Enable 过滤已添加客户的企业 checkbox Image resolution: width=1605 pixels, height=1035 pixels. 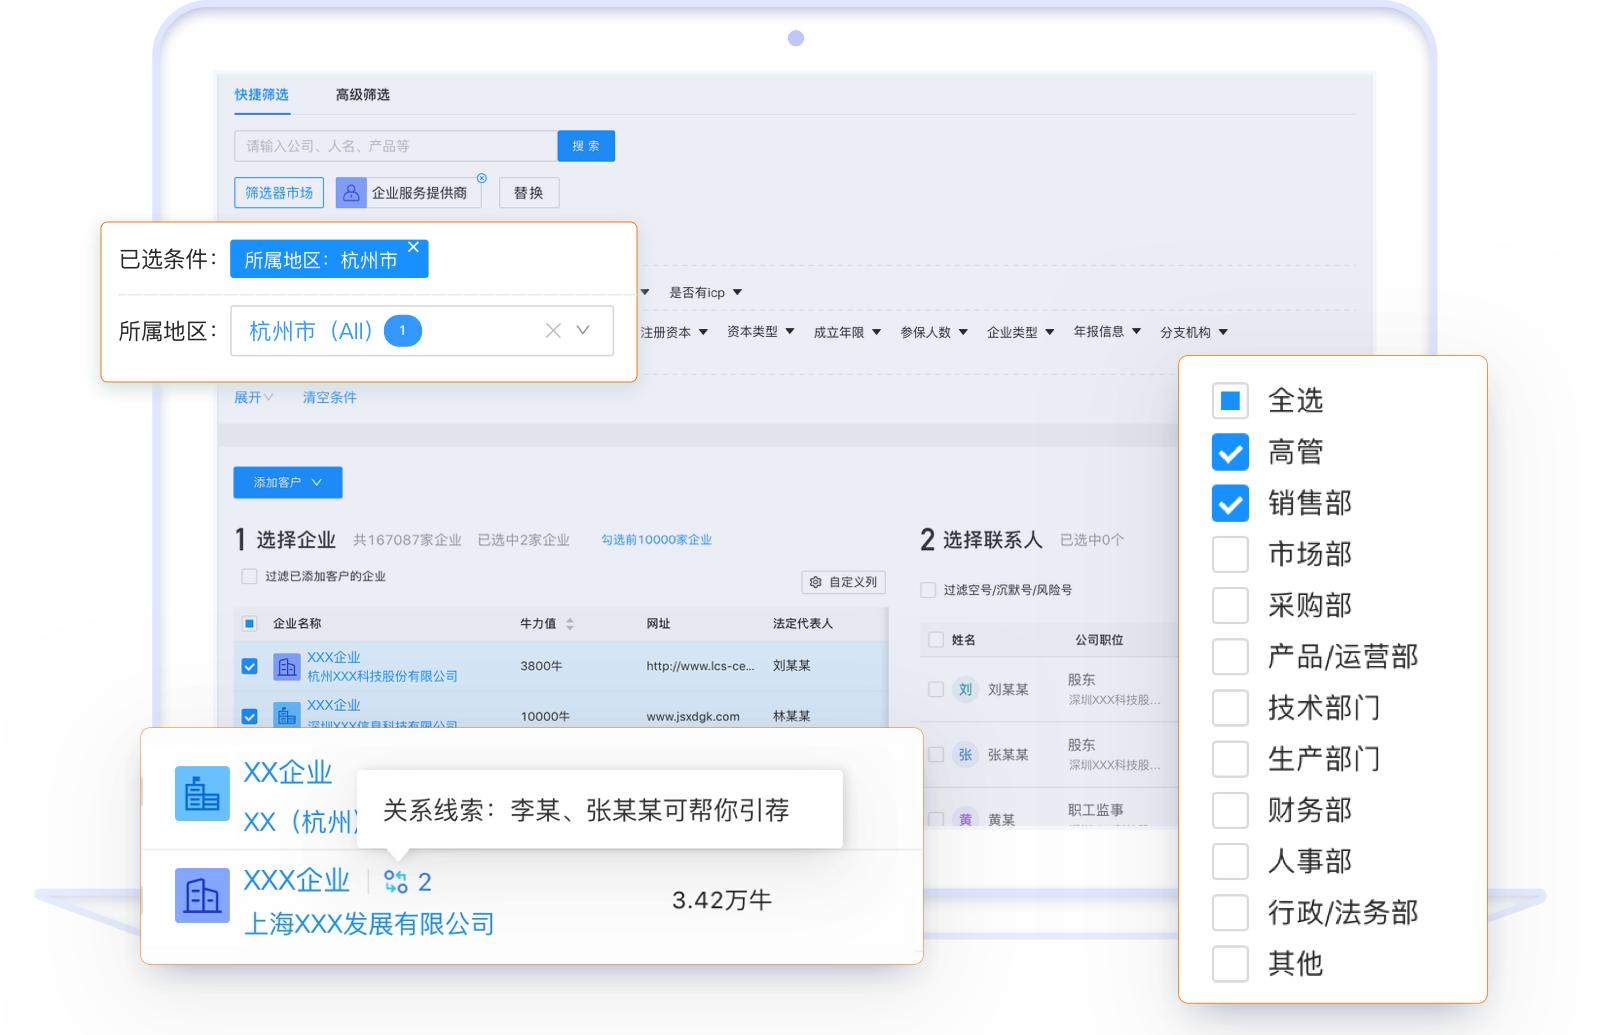pos(249,576)
